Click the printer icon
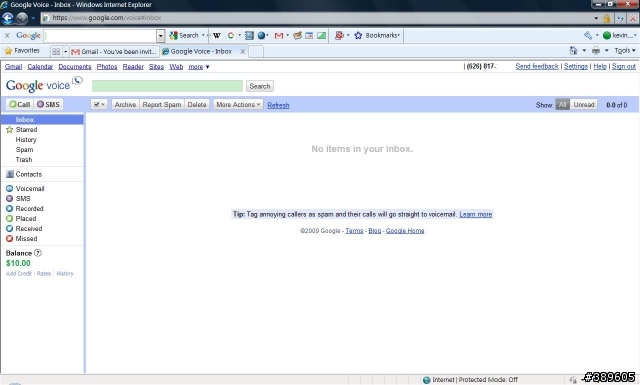 click(596, 51)
